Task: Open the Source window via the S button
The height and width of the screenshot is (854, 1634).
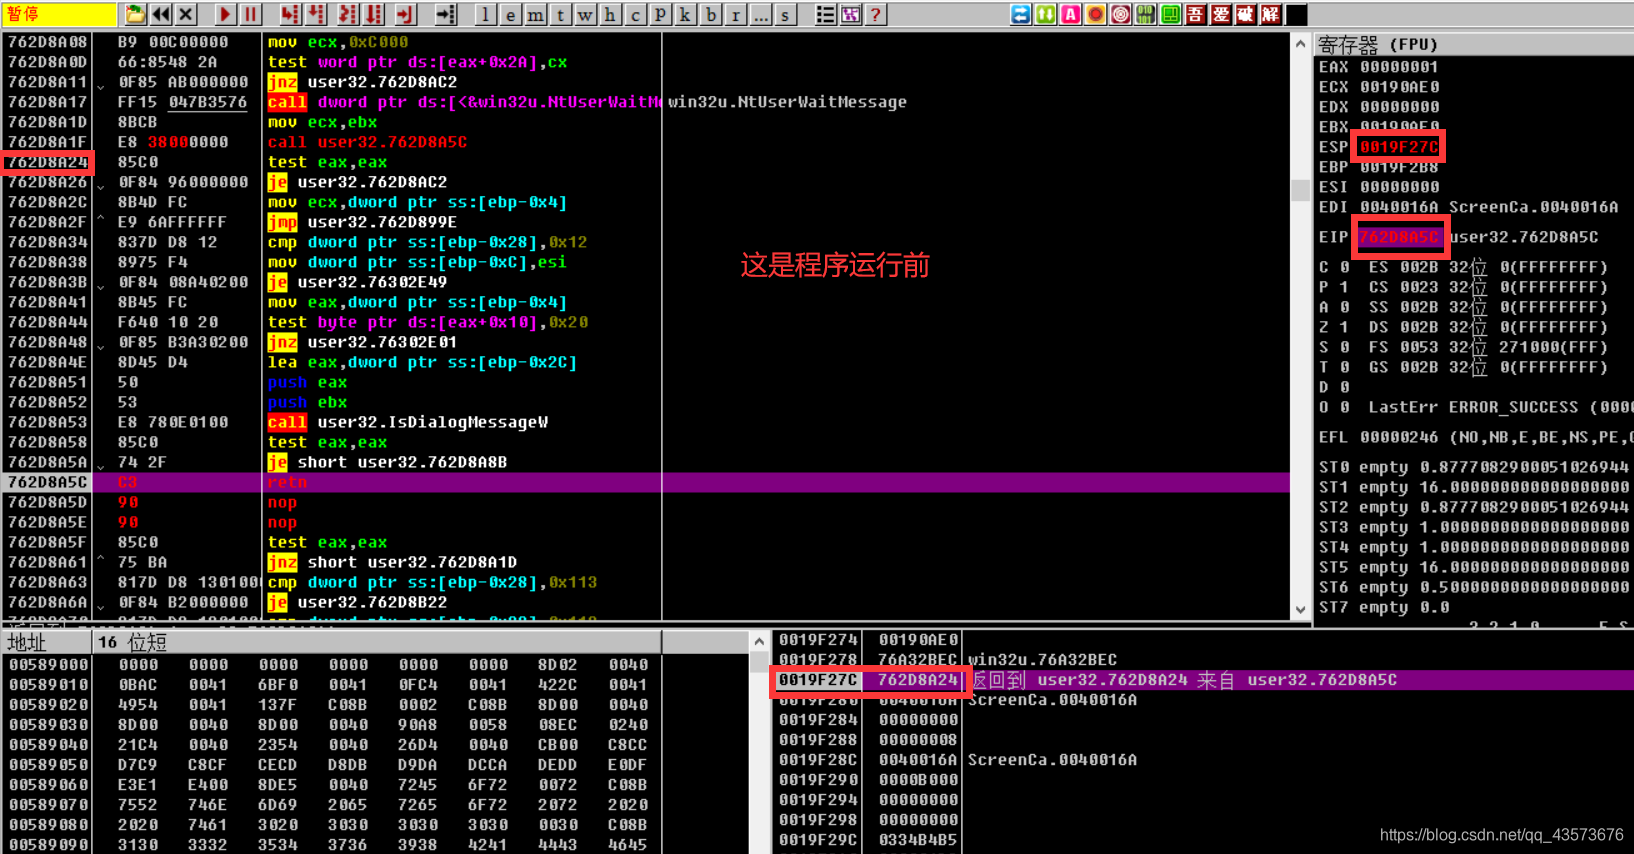Action: pos(785,14)
